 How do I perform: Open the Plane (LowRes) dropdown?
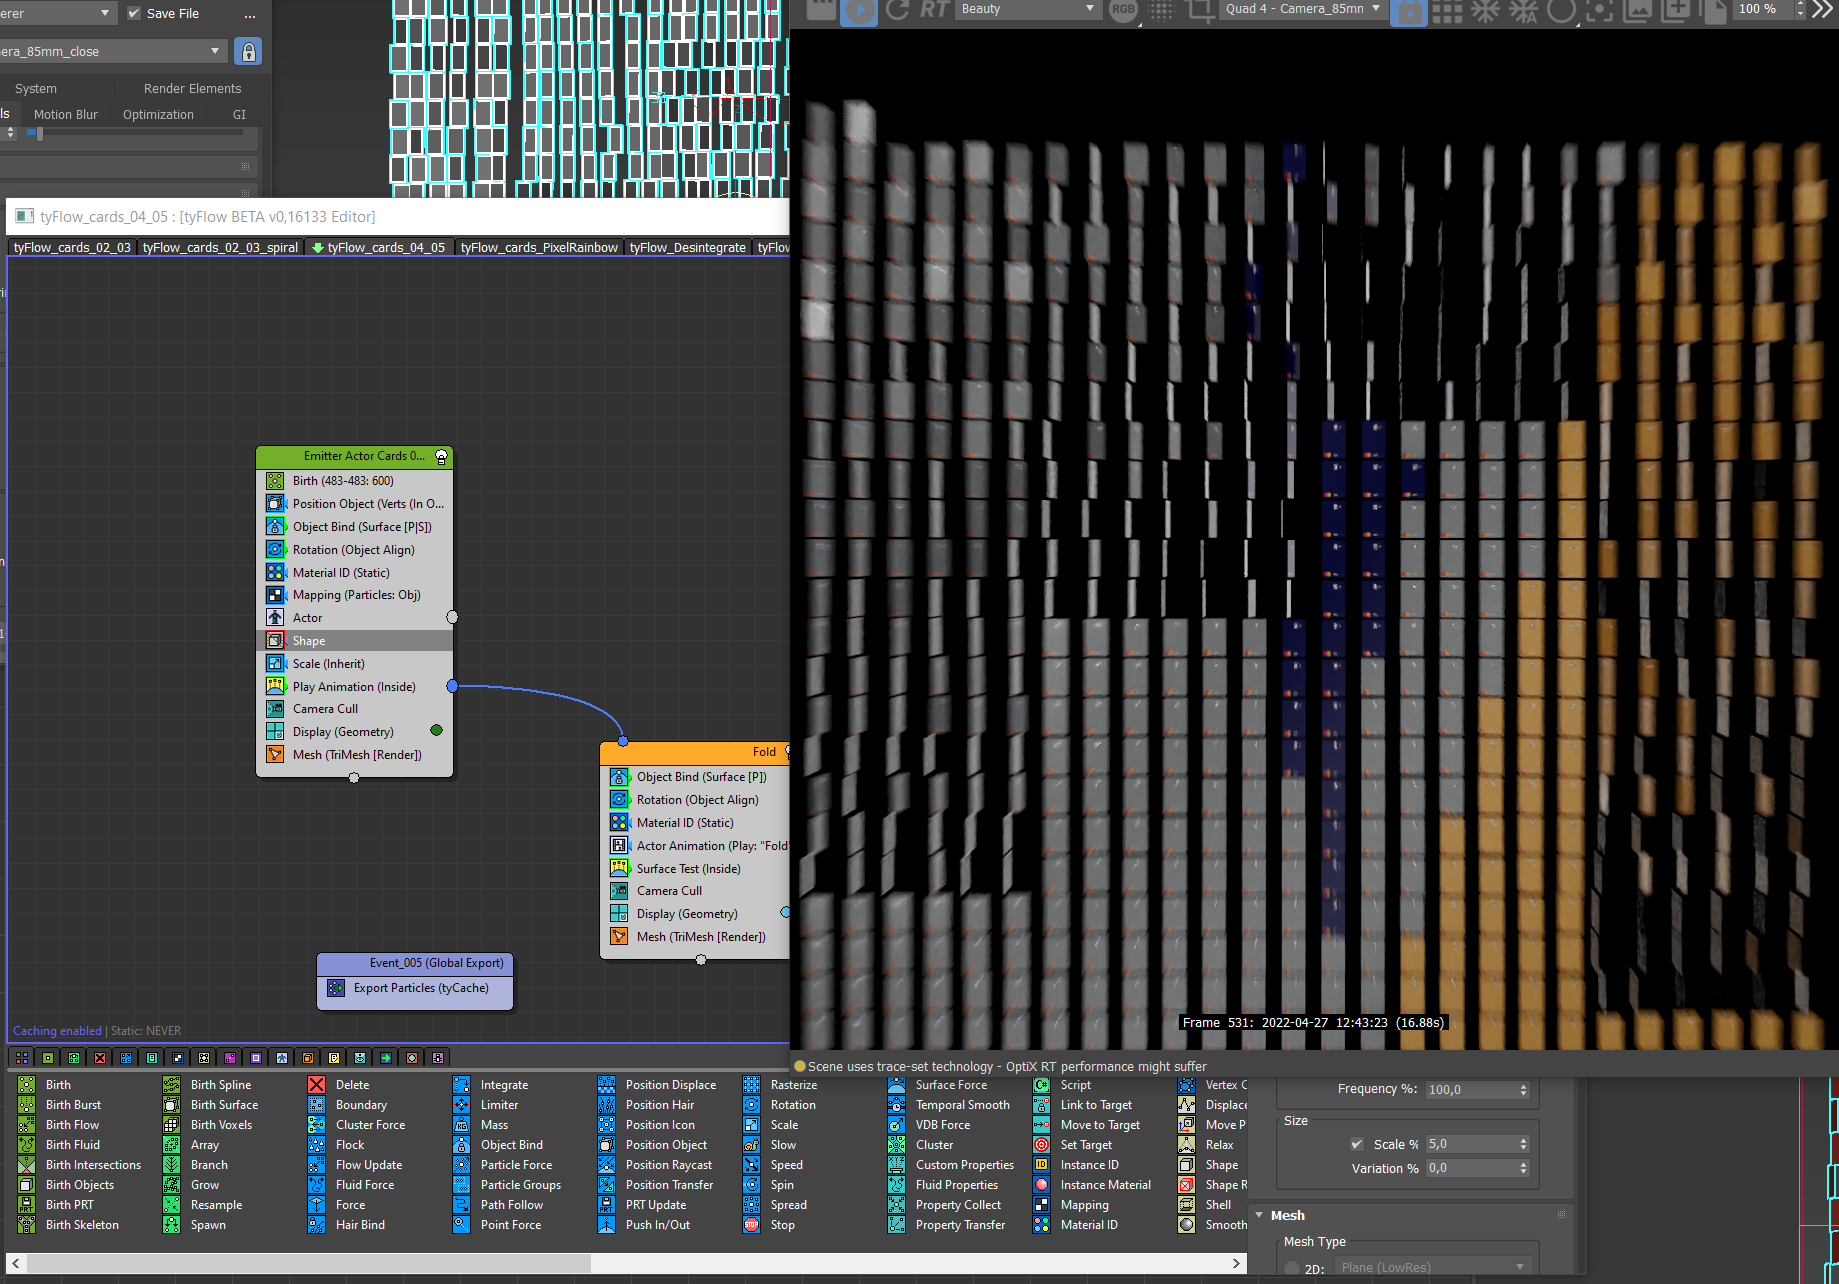(1434, 1267)
